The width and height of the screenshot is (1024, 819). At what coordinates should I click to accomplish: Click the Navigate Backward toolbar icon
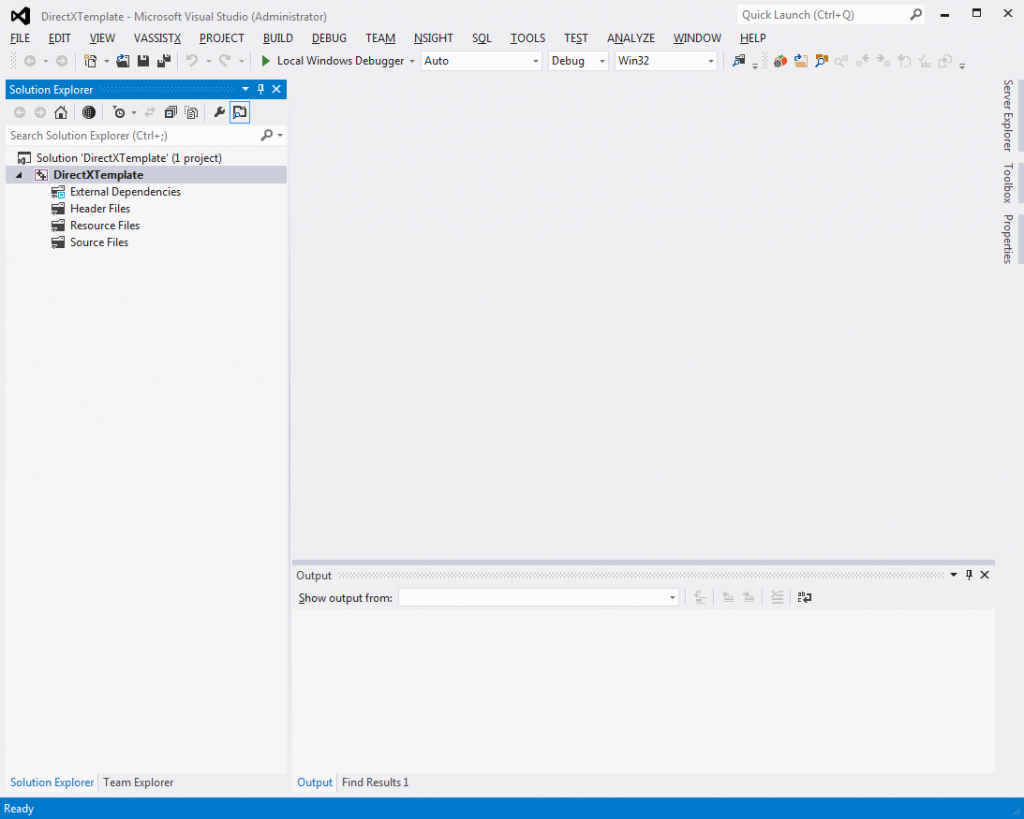pyautogui.click(x=30, y=61)
